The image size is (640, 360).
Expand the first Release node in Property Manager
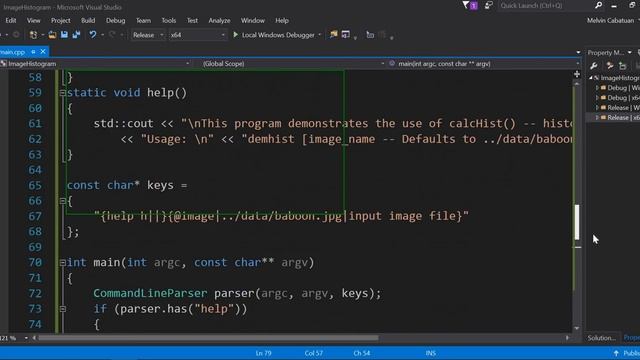[597, 108]
